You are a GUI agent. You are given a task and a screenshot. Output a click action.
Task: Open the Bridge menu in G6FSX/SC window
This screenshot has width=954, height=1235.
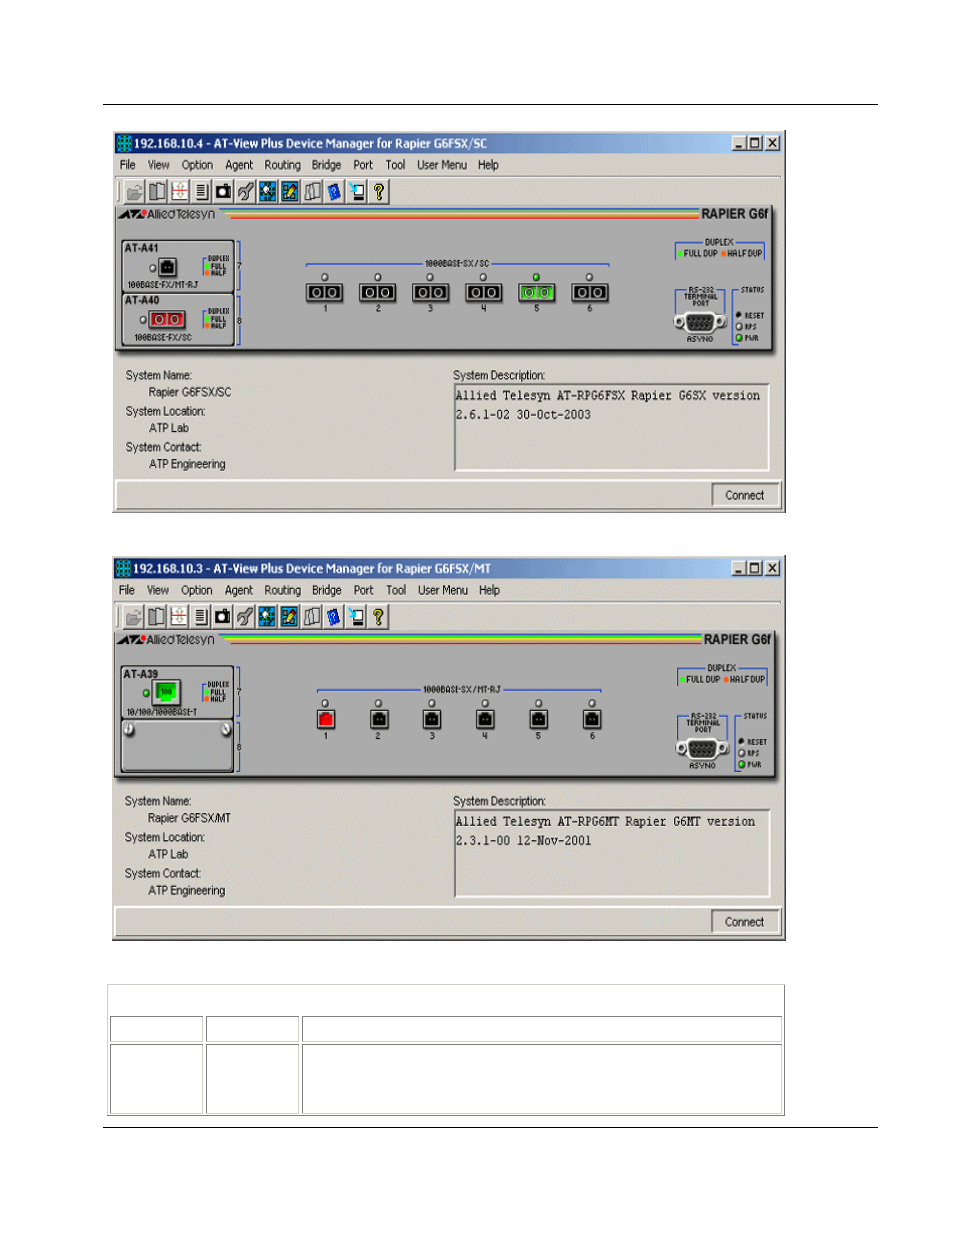[x=326, y=165]
